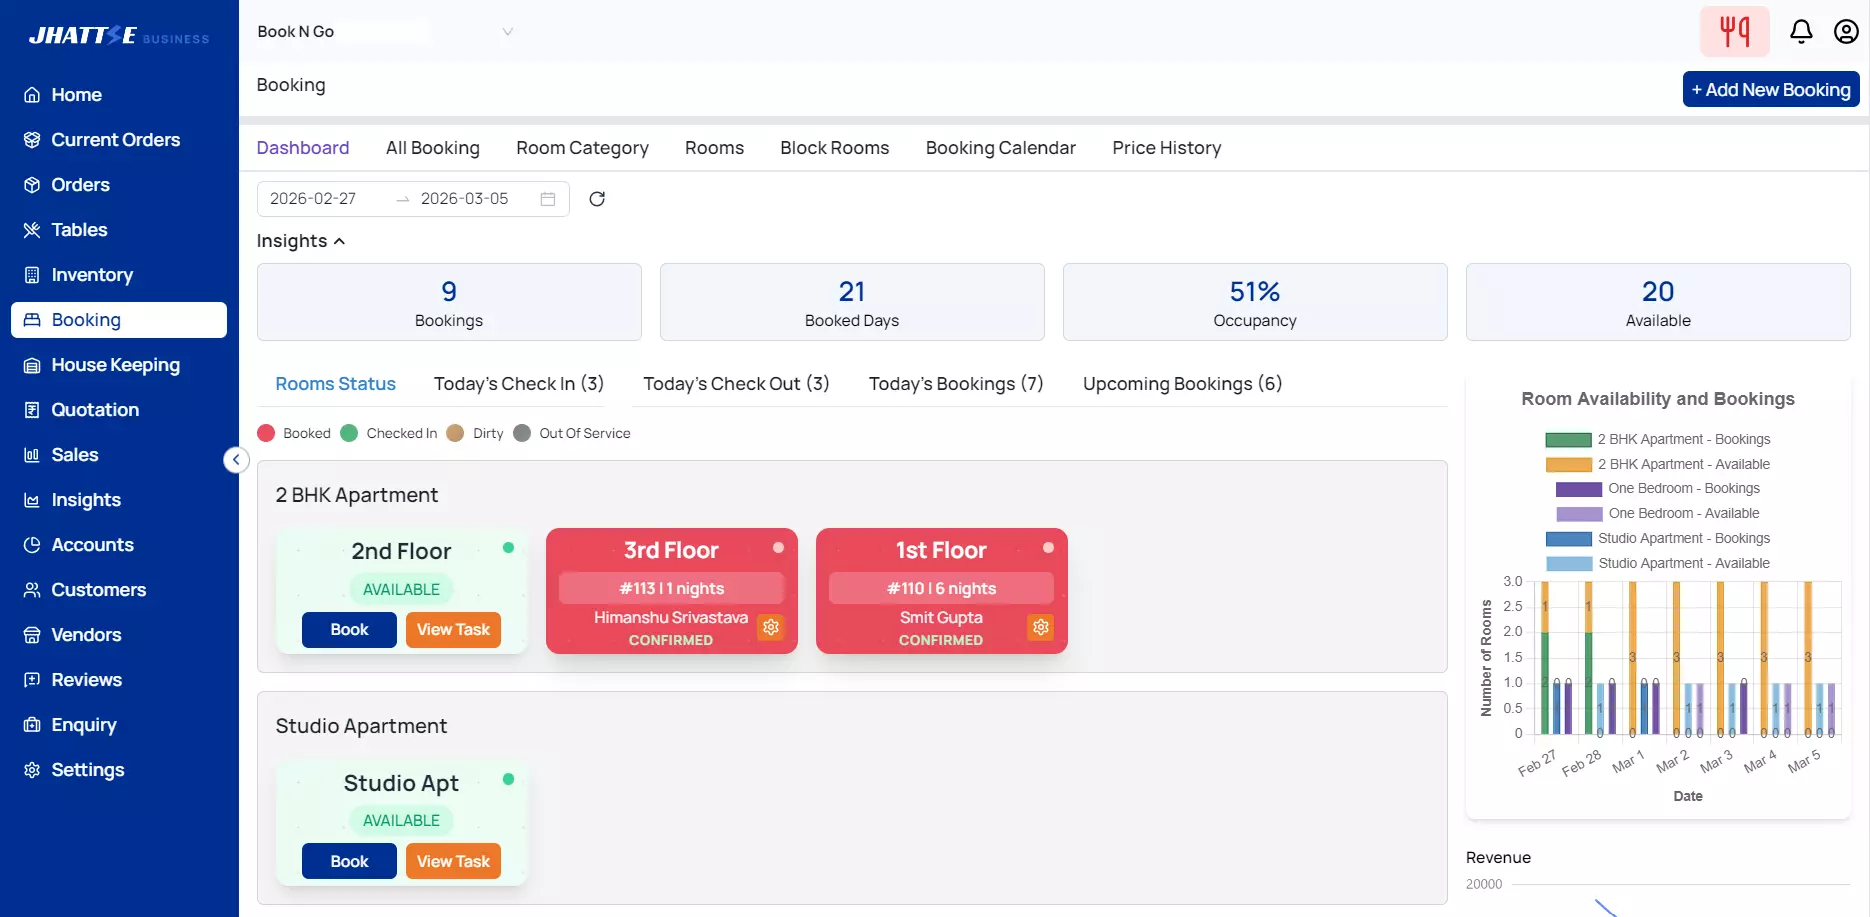Screen dimensions: 1870x917
Task: Open the Book N Go location dropdown
Action: pos(509,31)
